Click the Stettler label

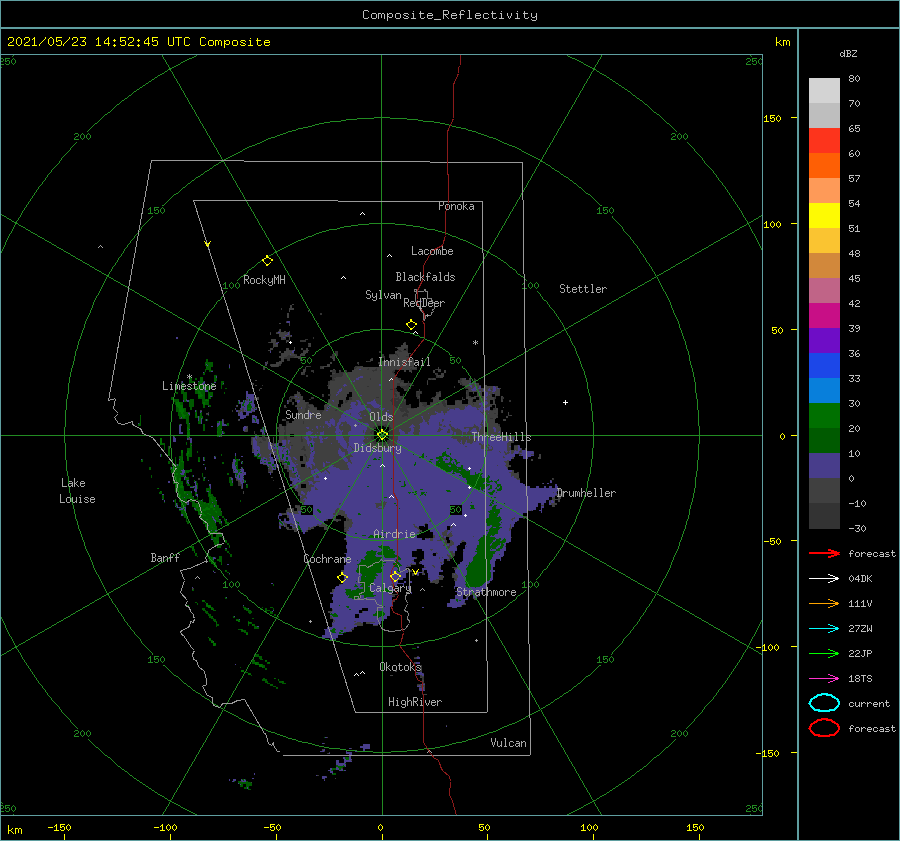(x=583, y=289)
